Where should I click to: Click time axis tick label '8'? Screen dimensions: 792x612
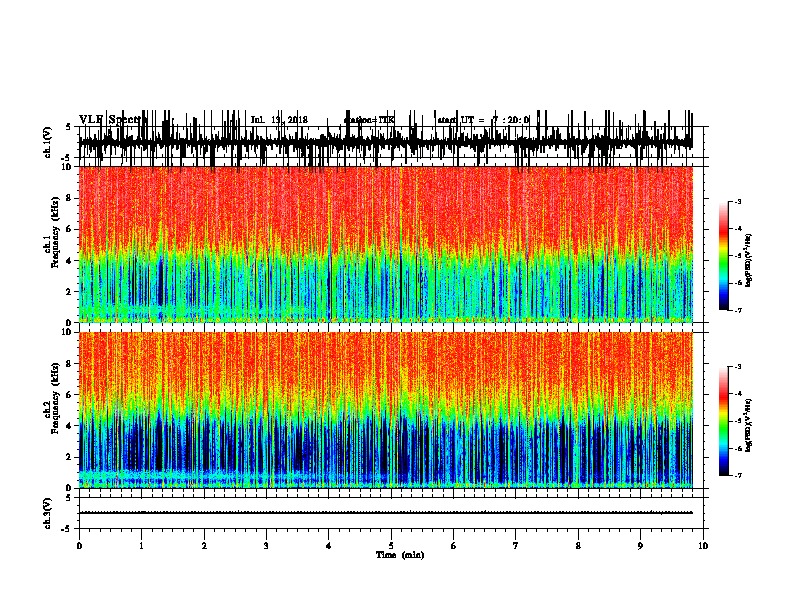tap(578, 546)
